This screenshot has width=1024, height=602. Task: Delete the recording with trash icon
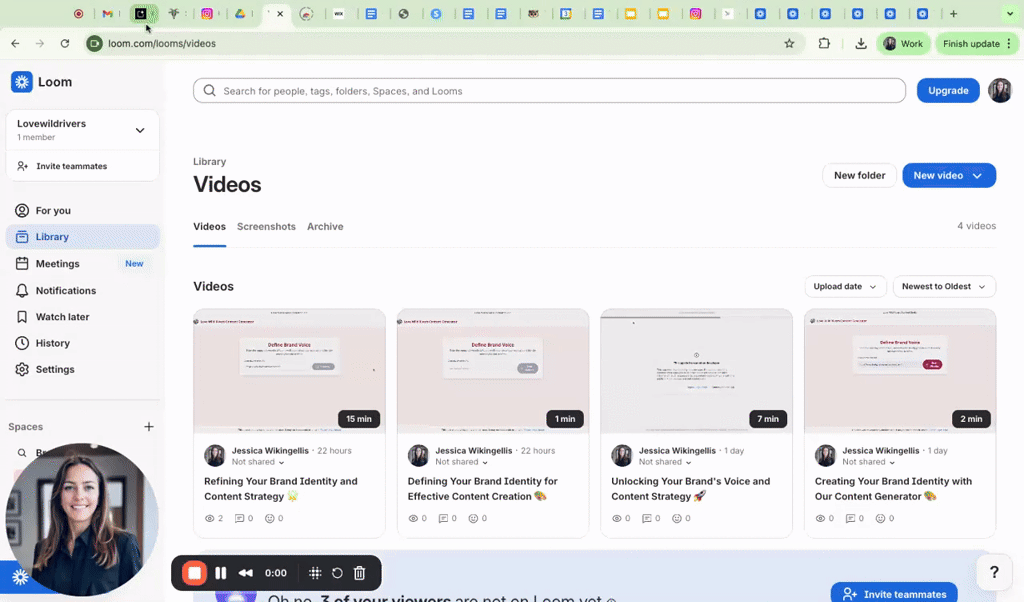(x=359, y=573)
